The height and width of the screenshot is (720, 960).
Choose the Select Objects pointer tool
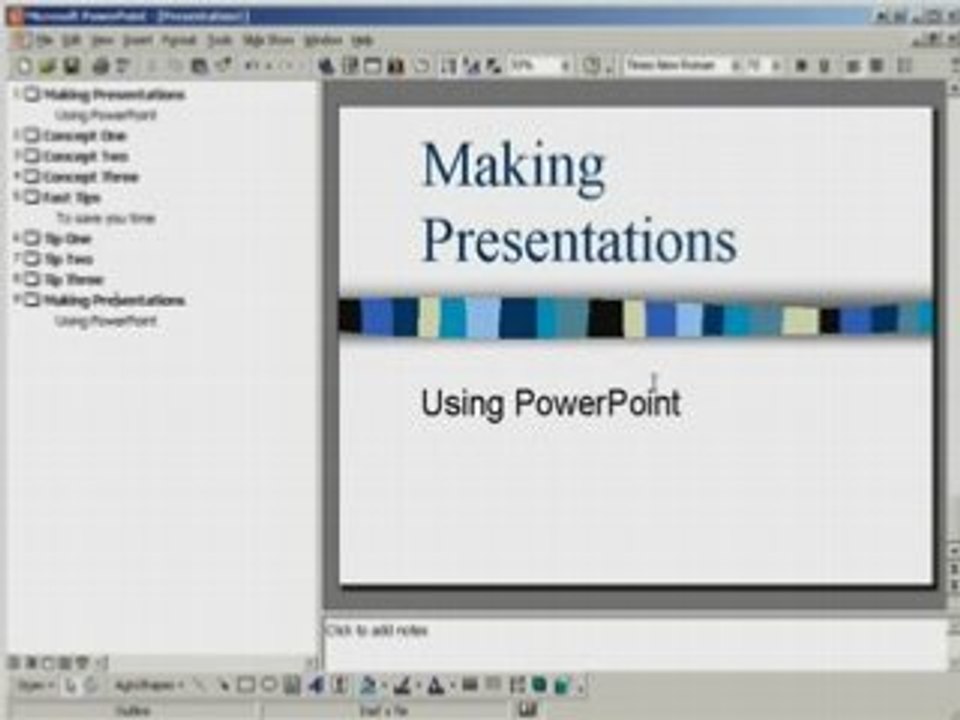coord(70,686)
